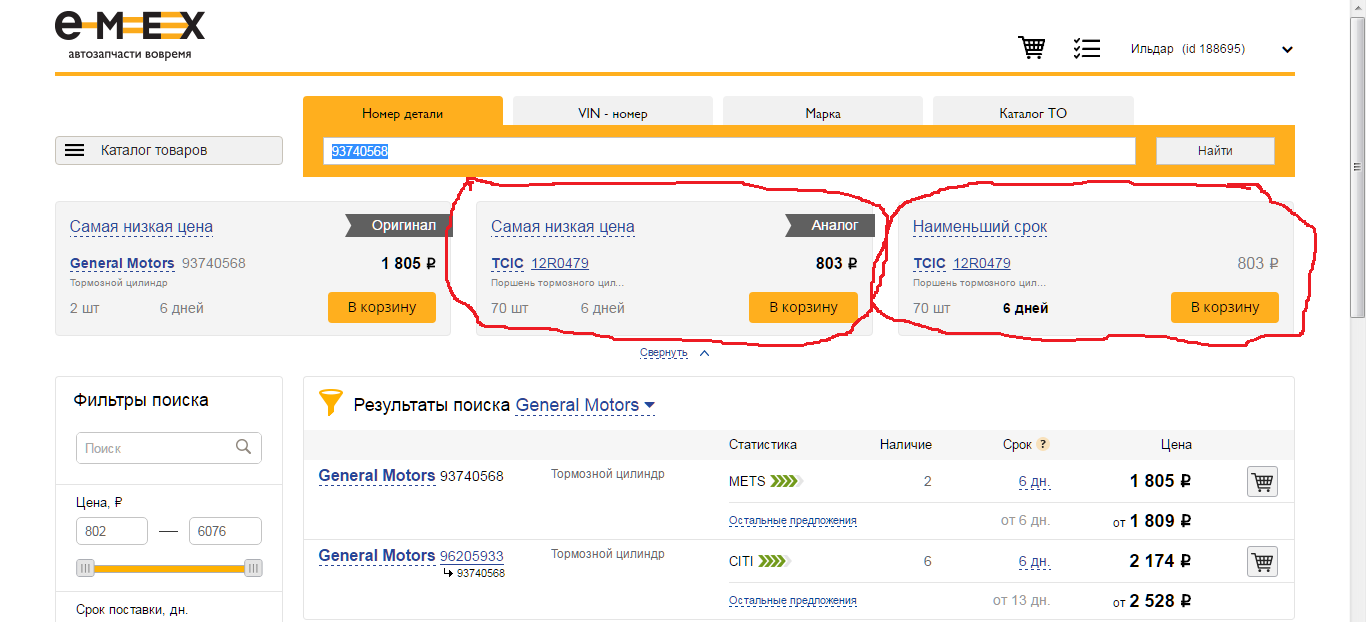Switch to the Каталог ТО tab
This screenshot has height=622, width=1366.
coord(1033,113)
